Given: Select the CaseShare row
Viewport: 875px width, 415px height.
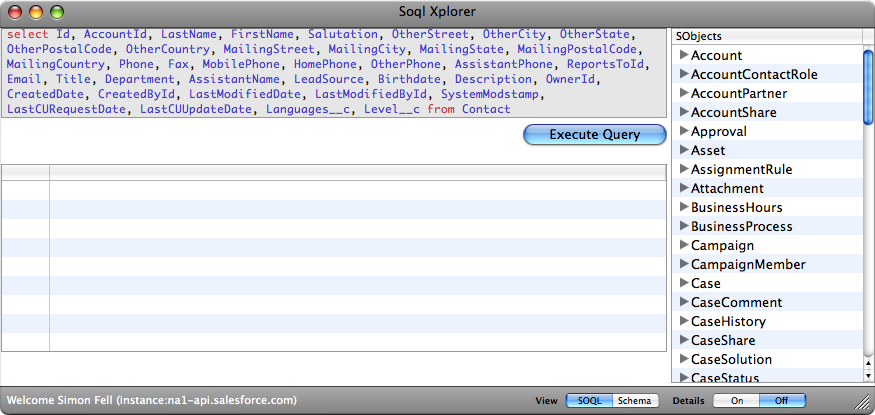Looking at the screenshot, I should (767, 340).
